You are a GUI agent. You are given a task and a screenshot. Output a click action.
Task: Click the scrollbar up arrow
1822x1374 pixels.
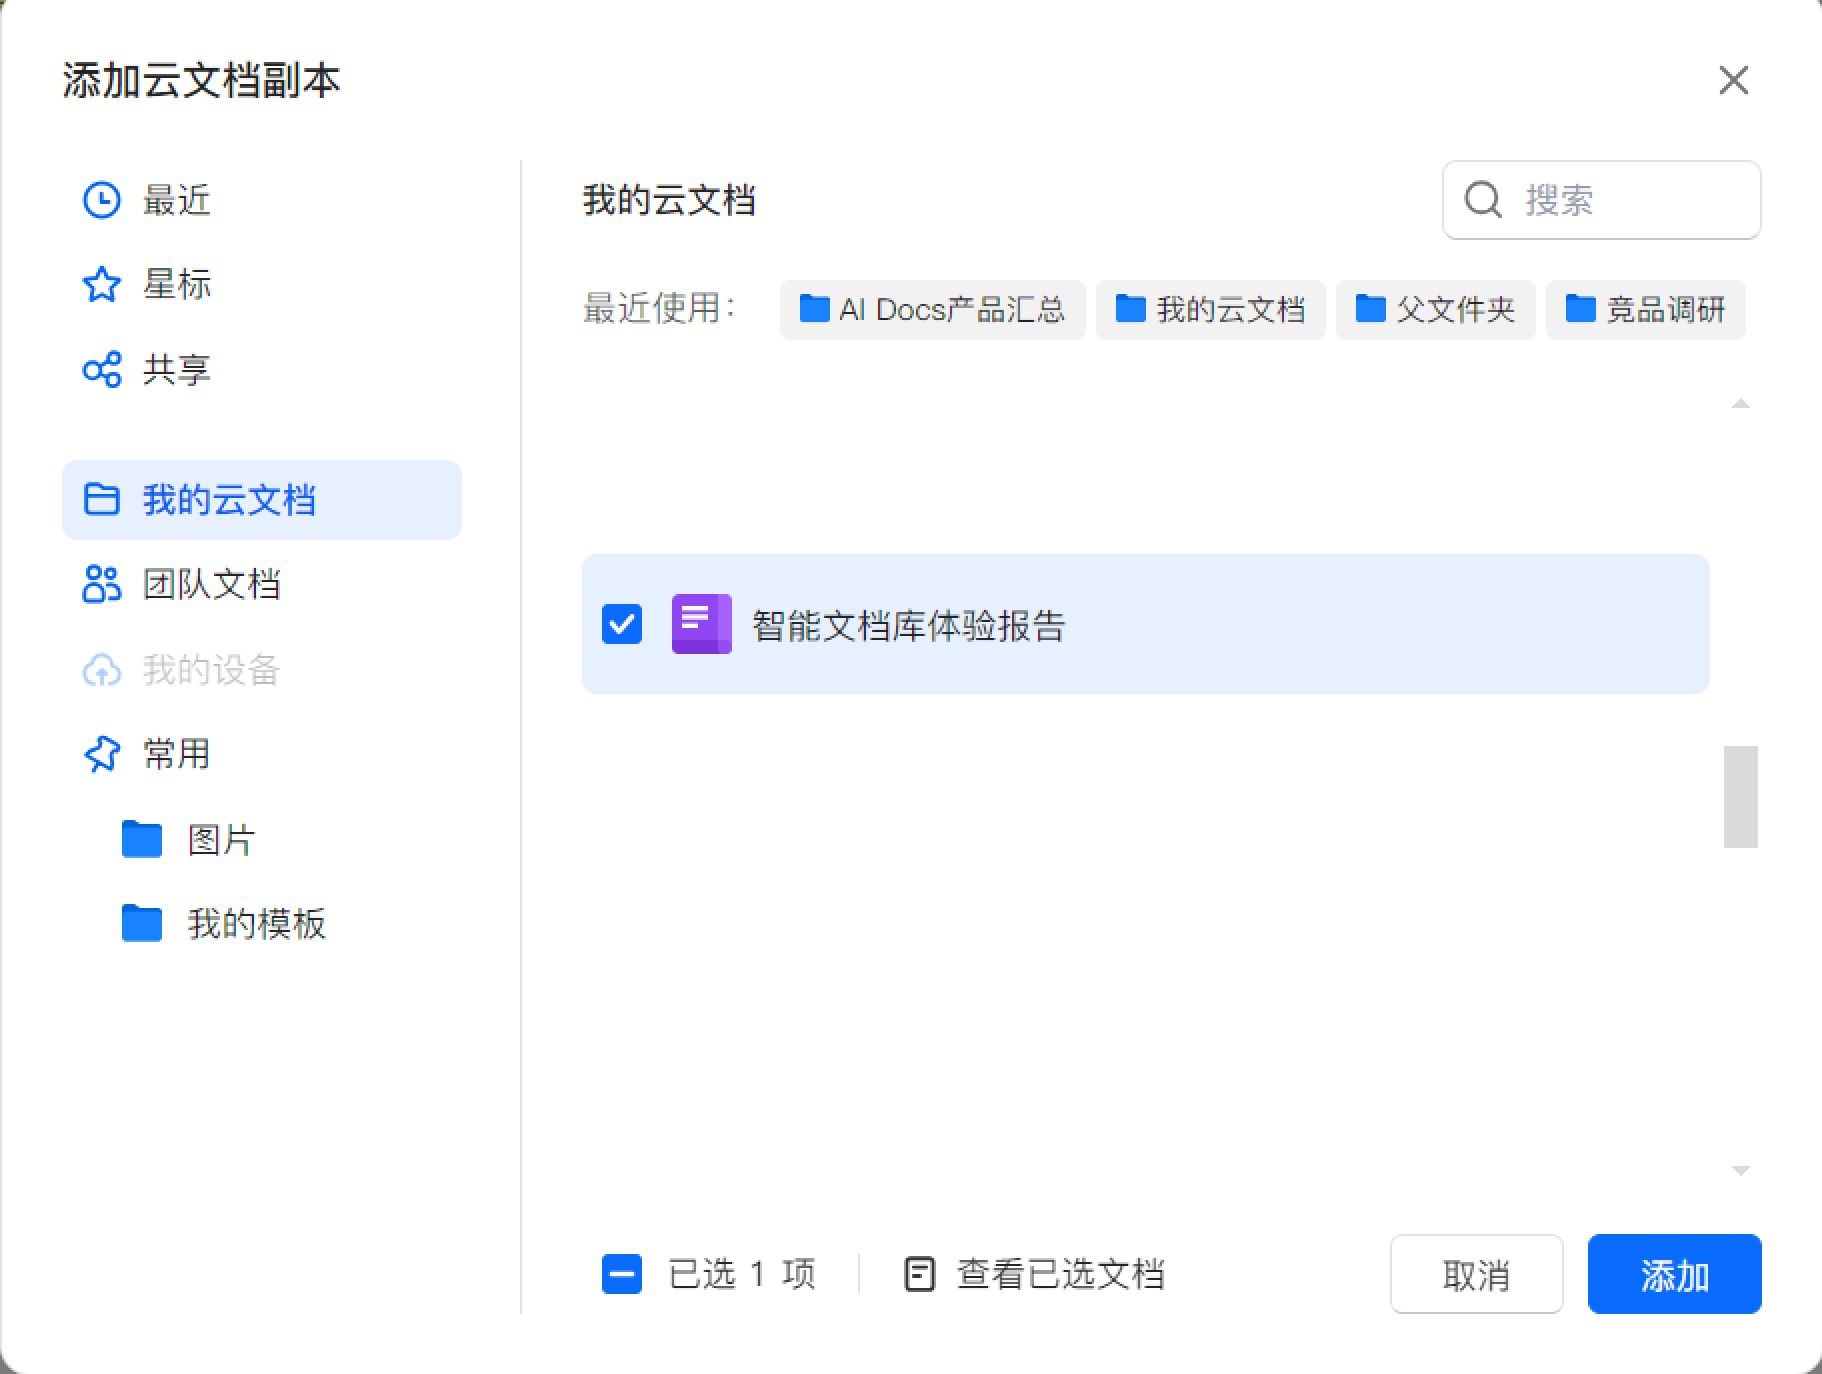click(1740, 404)
